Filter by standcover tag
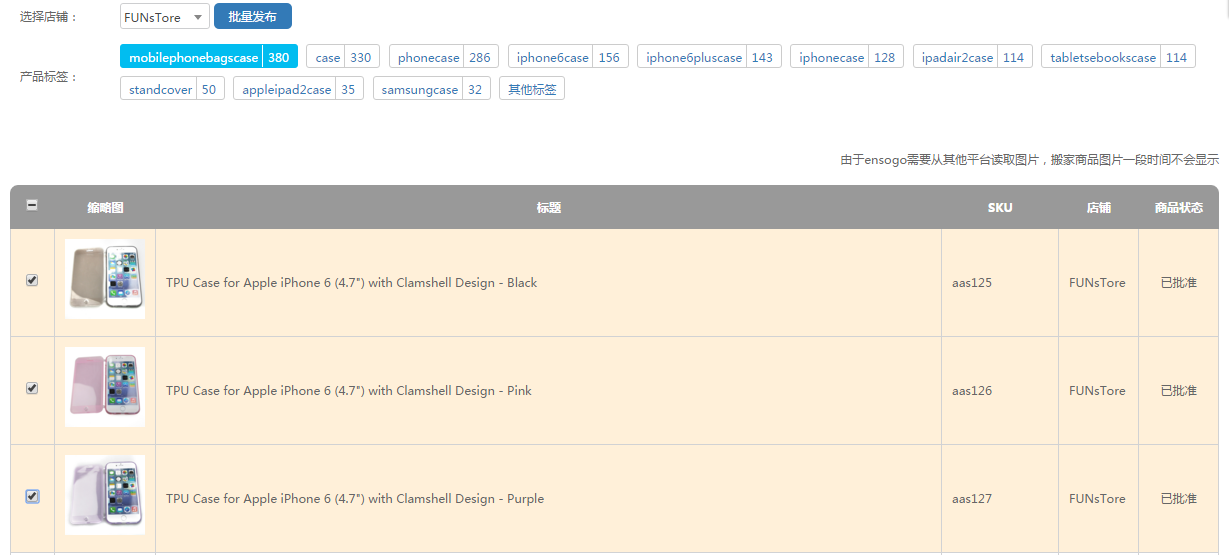The width and height of the screenshot is (1229, 555). 172,89
